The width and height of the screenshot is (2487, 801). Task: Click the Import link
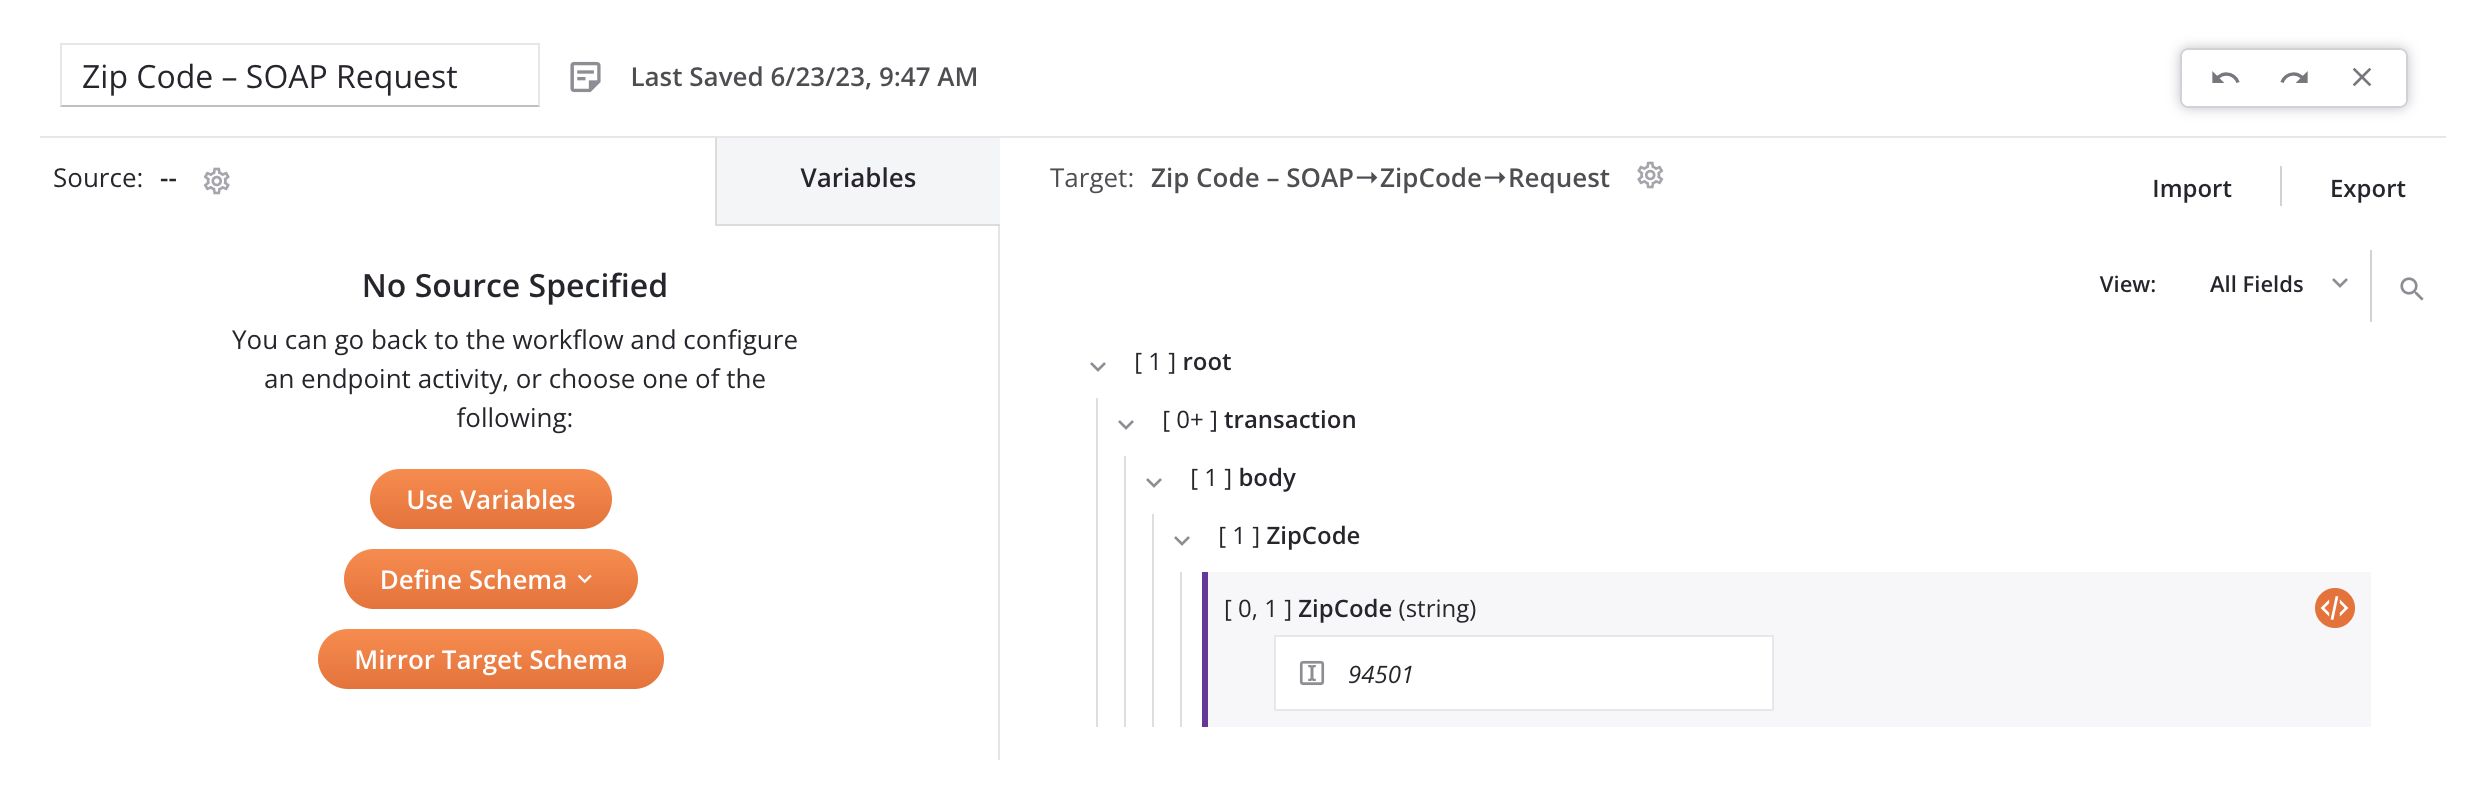click(x=2191, y=189)
